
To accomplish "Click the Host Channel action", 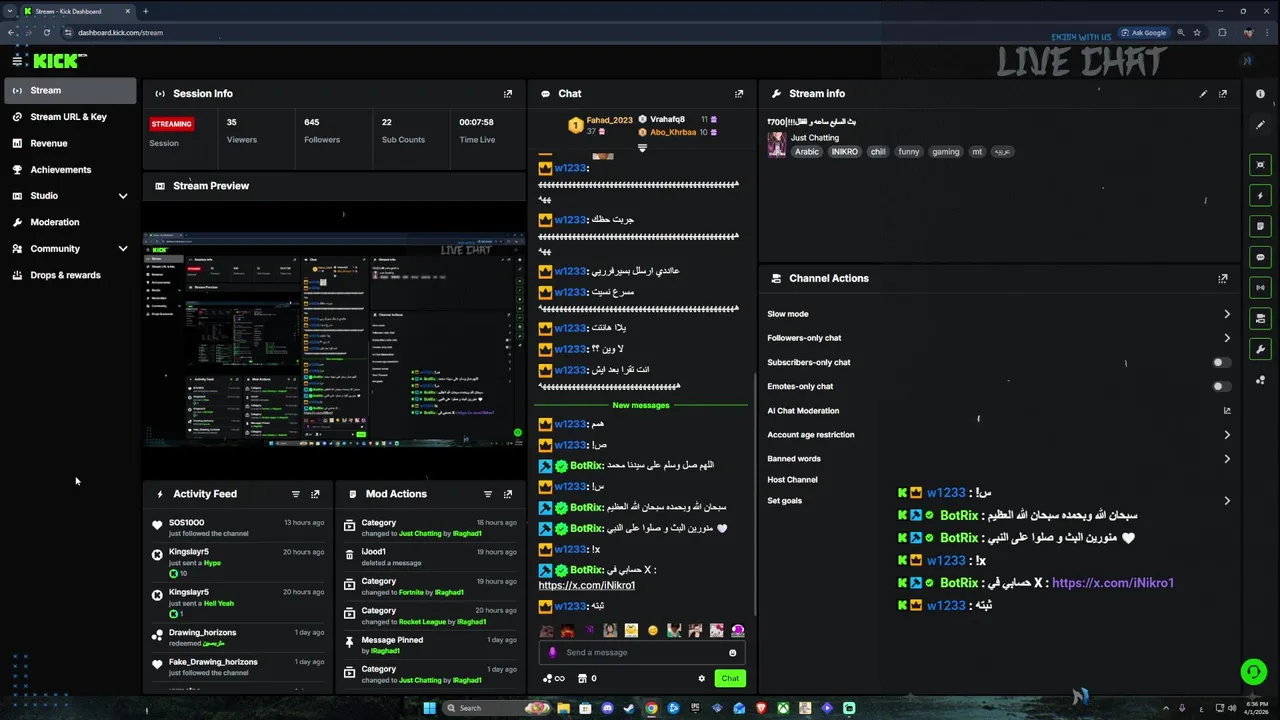I will point(792,480).
